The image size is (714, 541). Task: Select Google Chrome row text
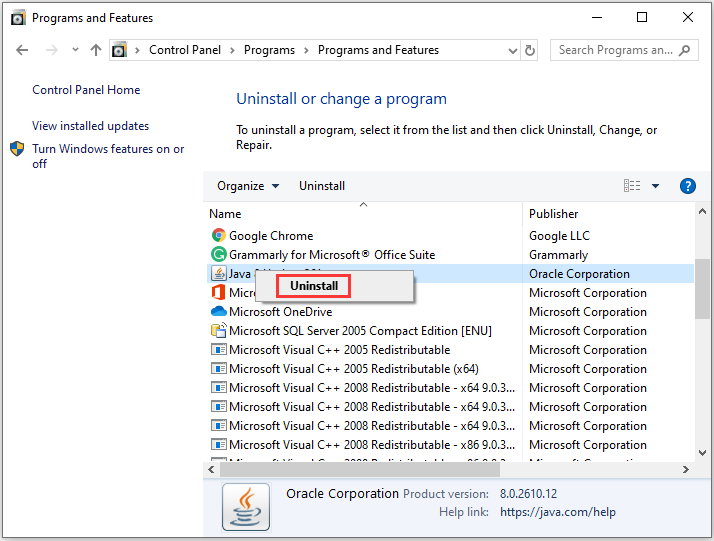(271, 236)
